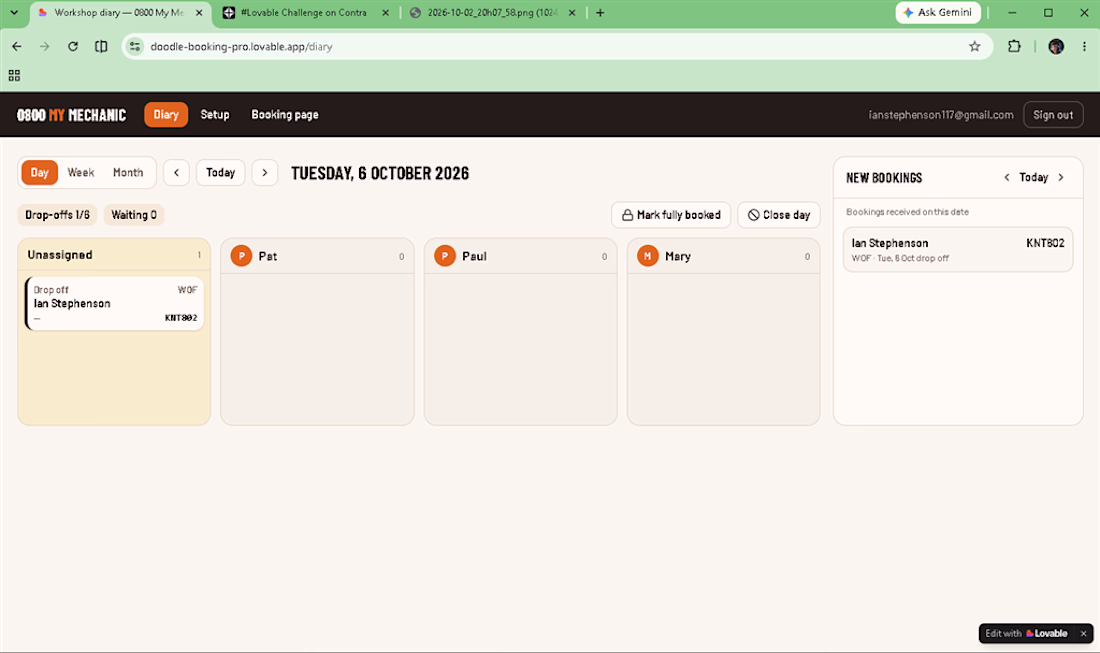
Task: Go to the next diary day
Action: [264, 173]
